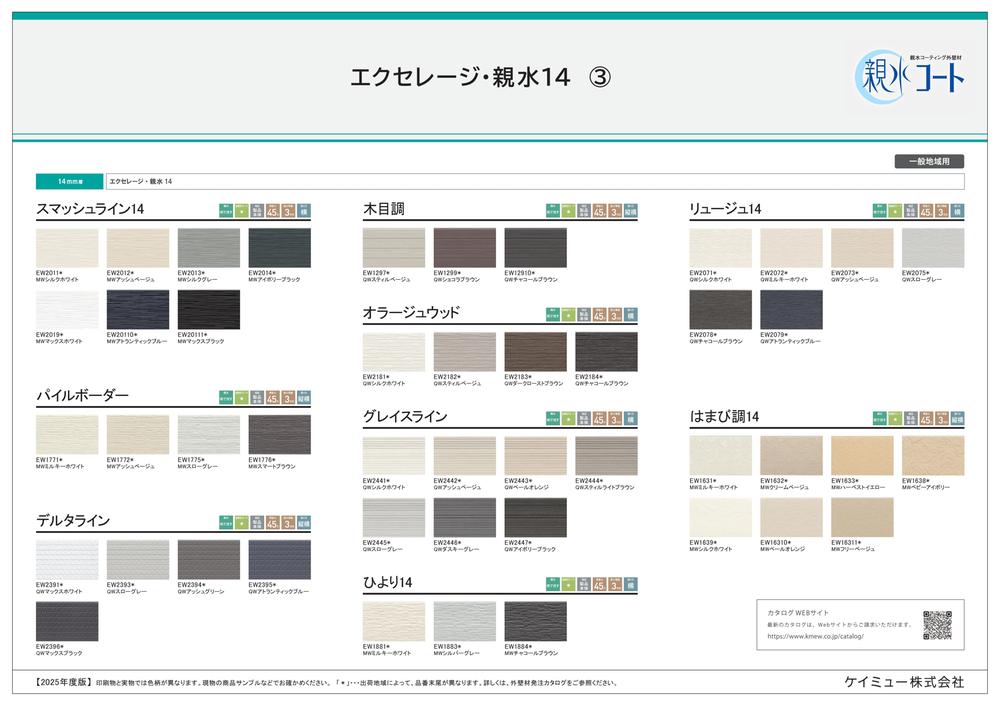Image resolution: width=1000 pixels, height=704 pixels.
Task: Click the EW1884 MWチャコールブラウン sample thumbnail
Action: [x=535, y=621]
